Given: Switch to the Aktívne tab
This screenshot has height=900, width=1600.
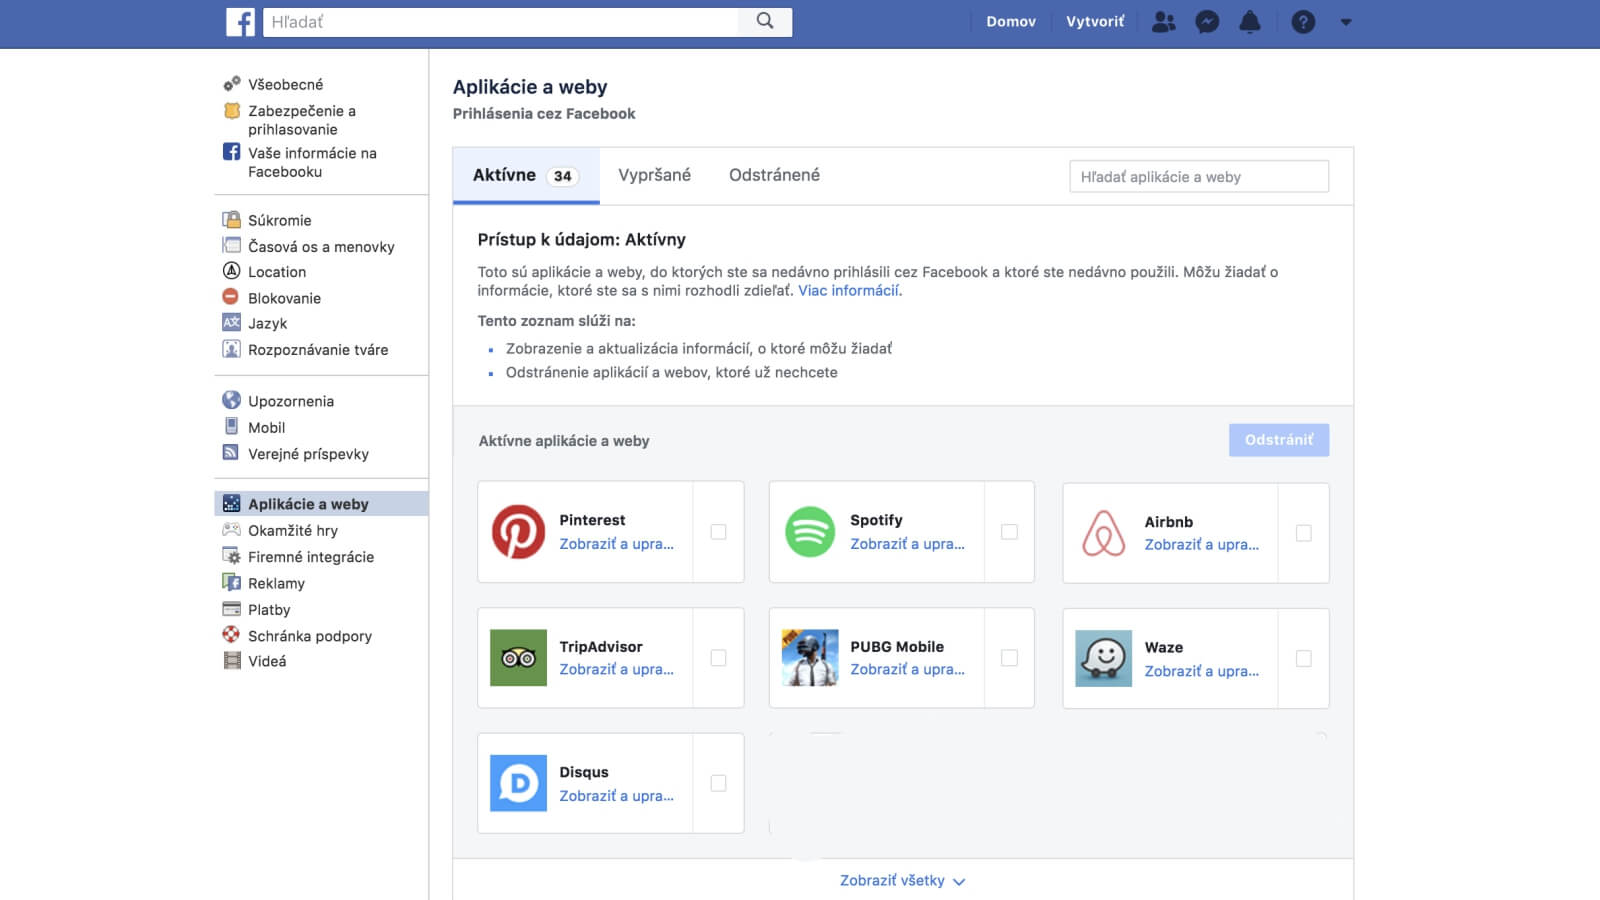Looking at the screenshot, I should [526, 175].
